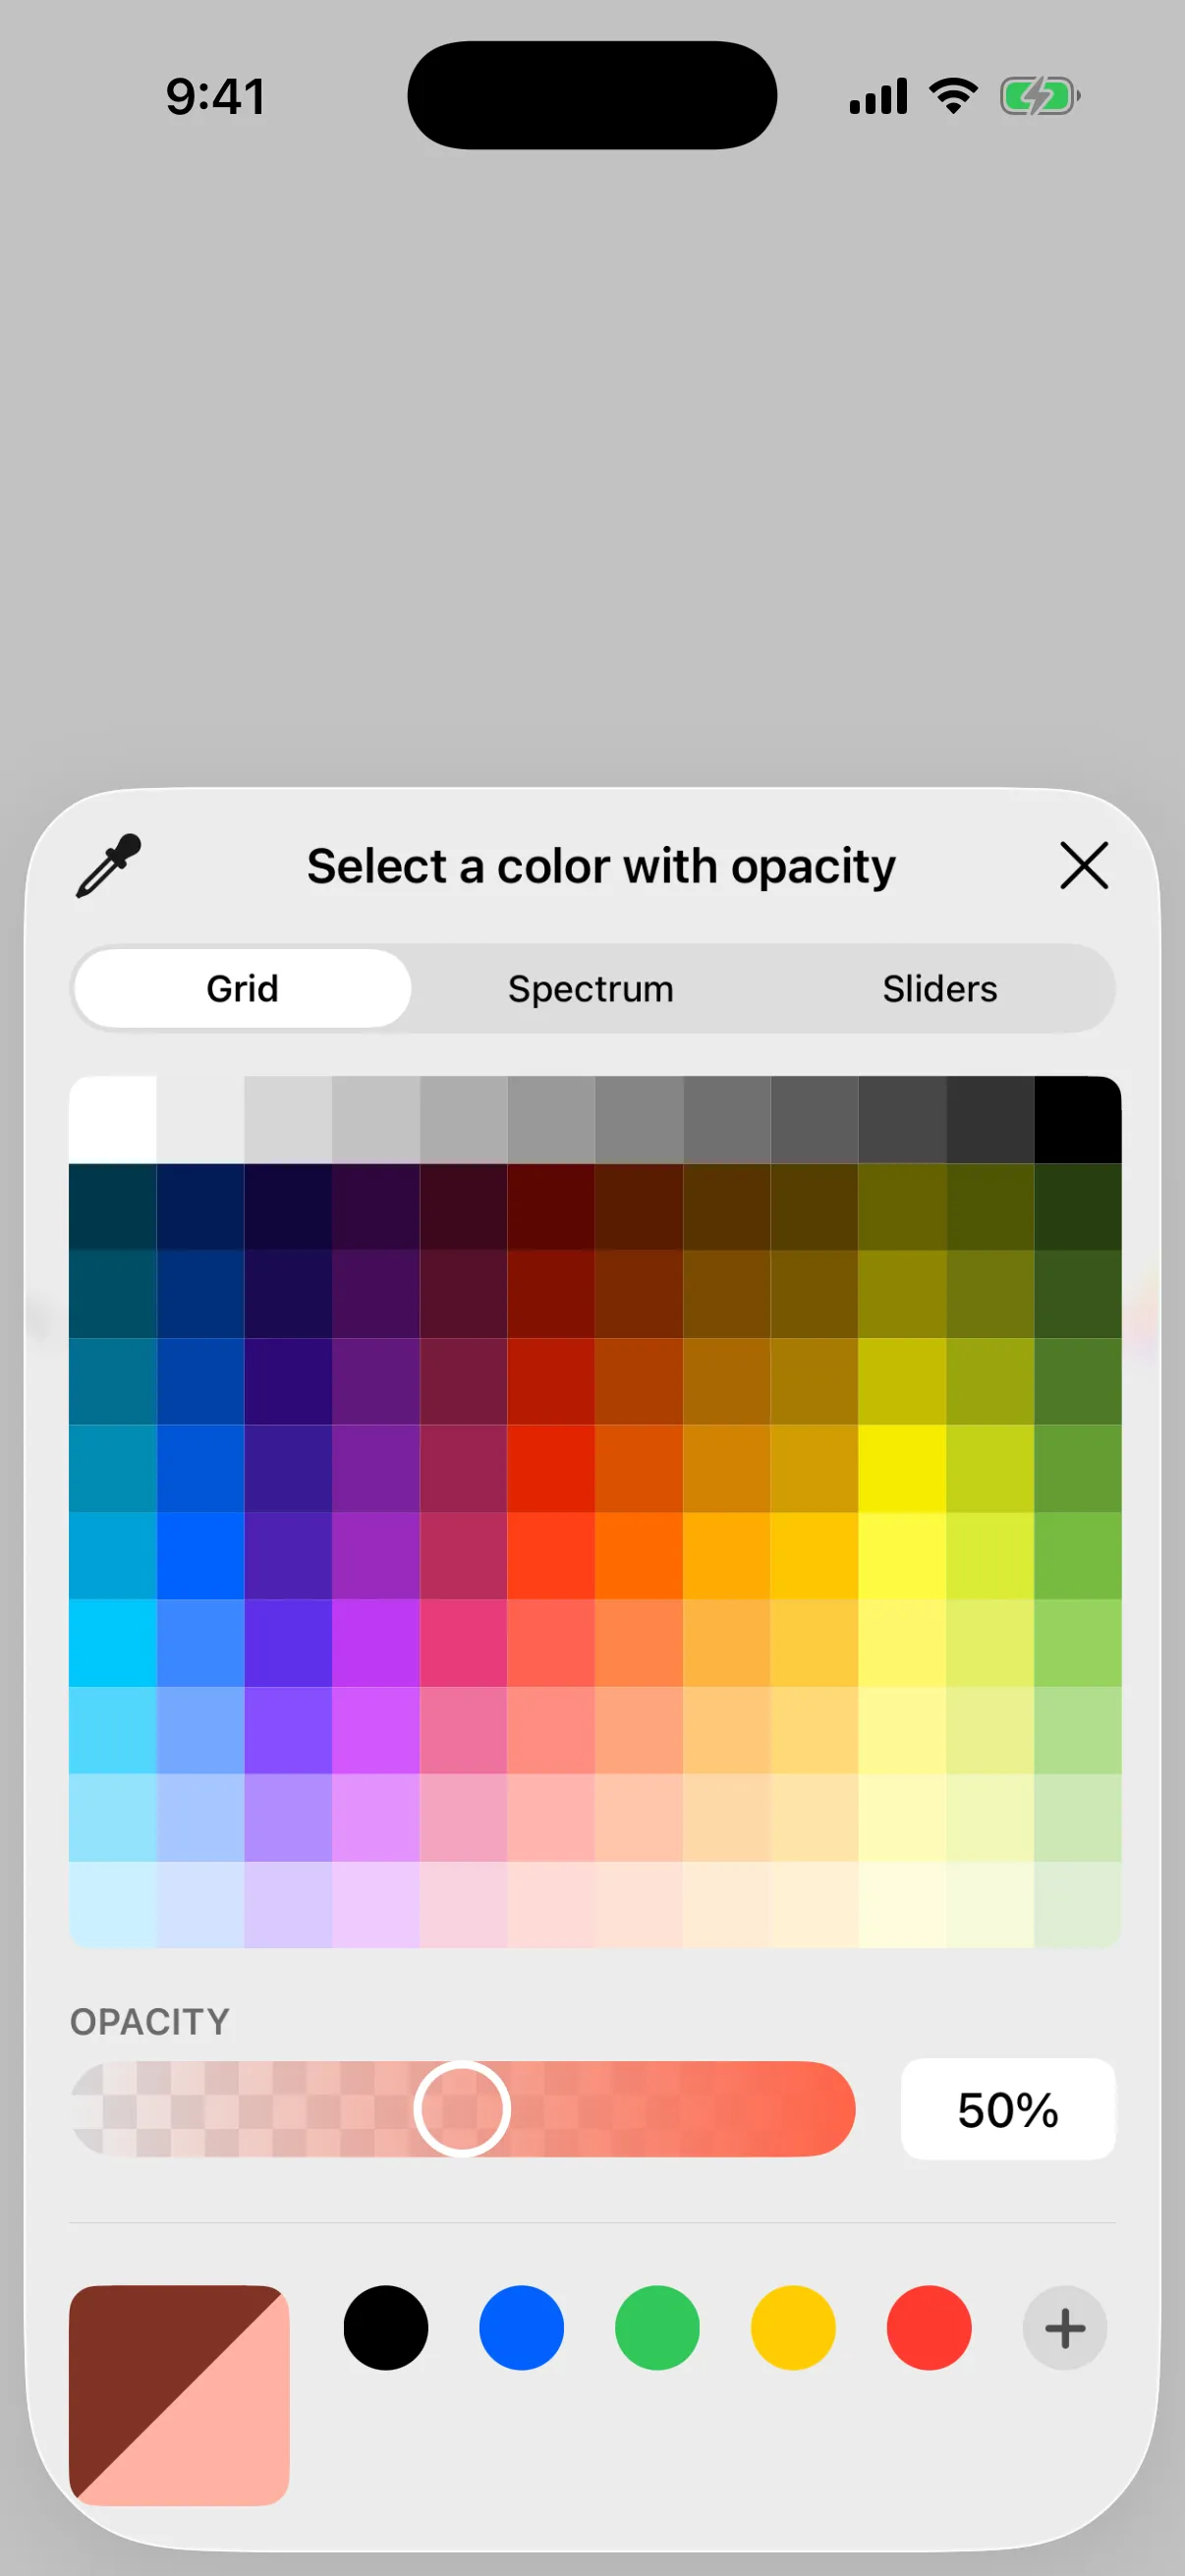Add current color to saved swatches

pyautogui.click(x=1064, y=2327)
